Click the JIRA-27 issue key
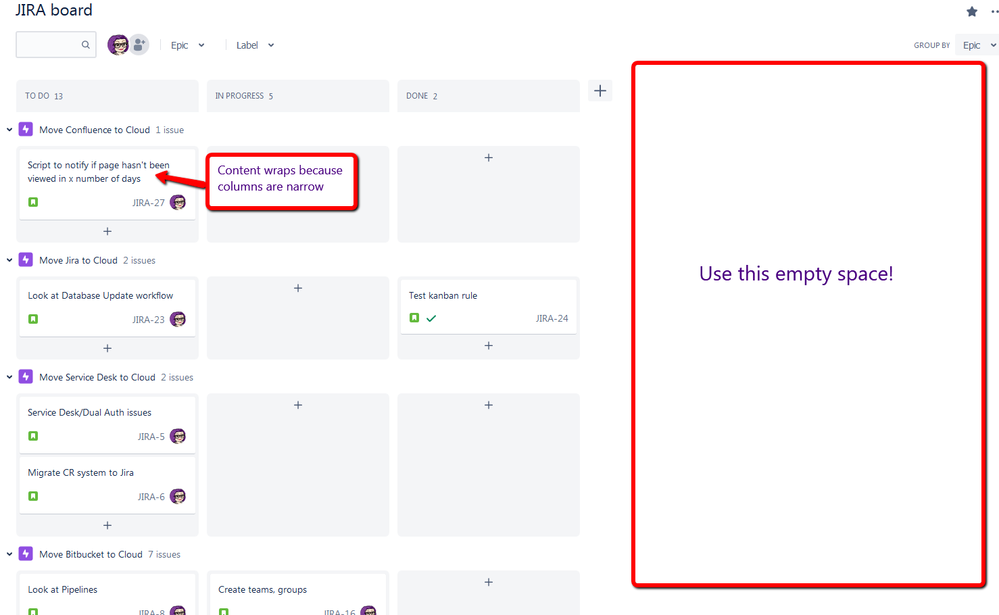The height and width of the screenshot is (615, 999). 148,203
